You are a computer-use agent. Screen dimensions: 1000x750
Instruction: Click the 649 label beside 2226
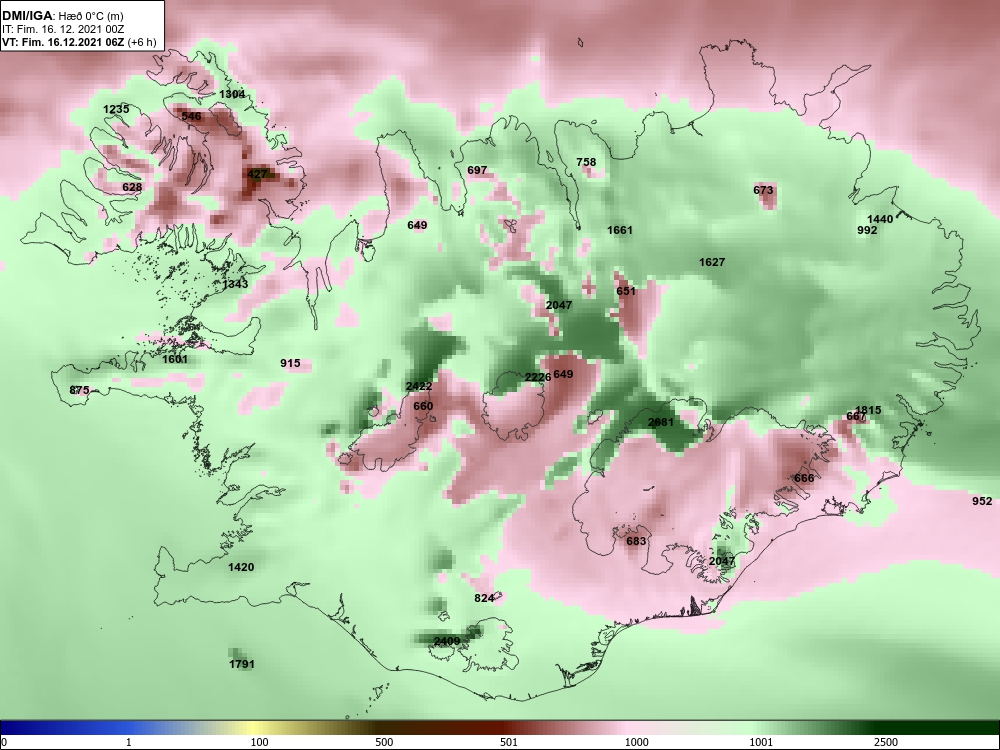(563, 374)
